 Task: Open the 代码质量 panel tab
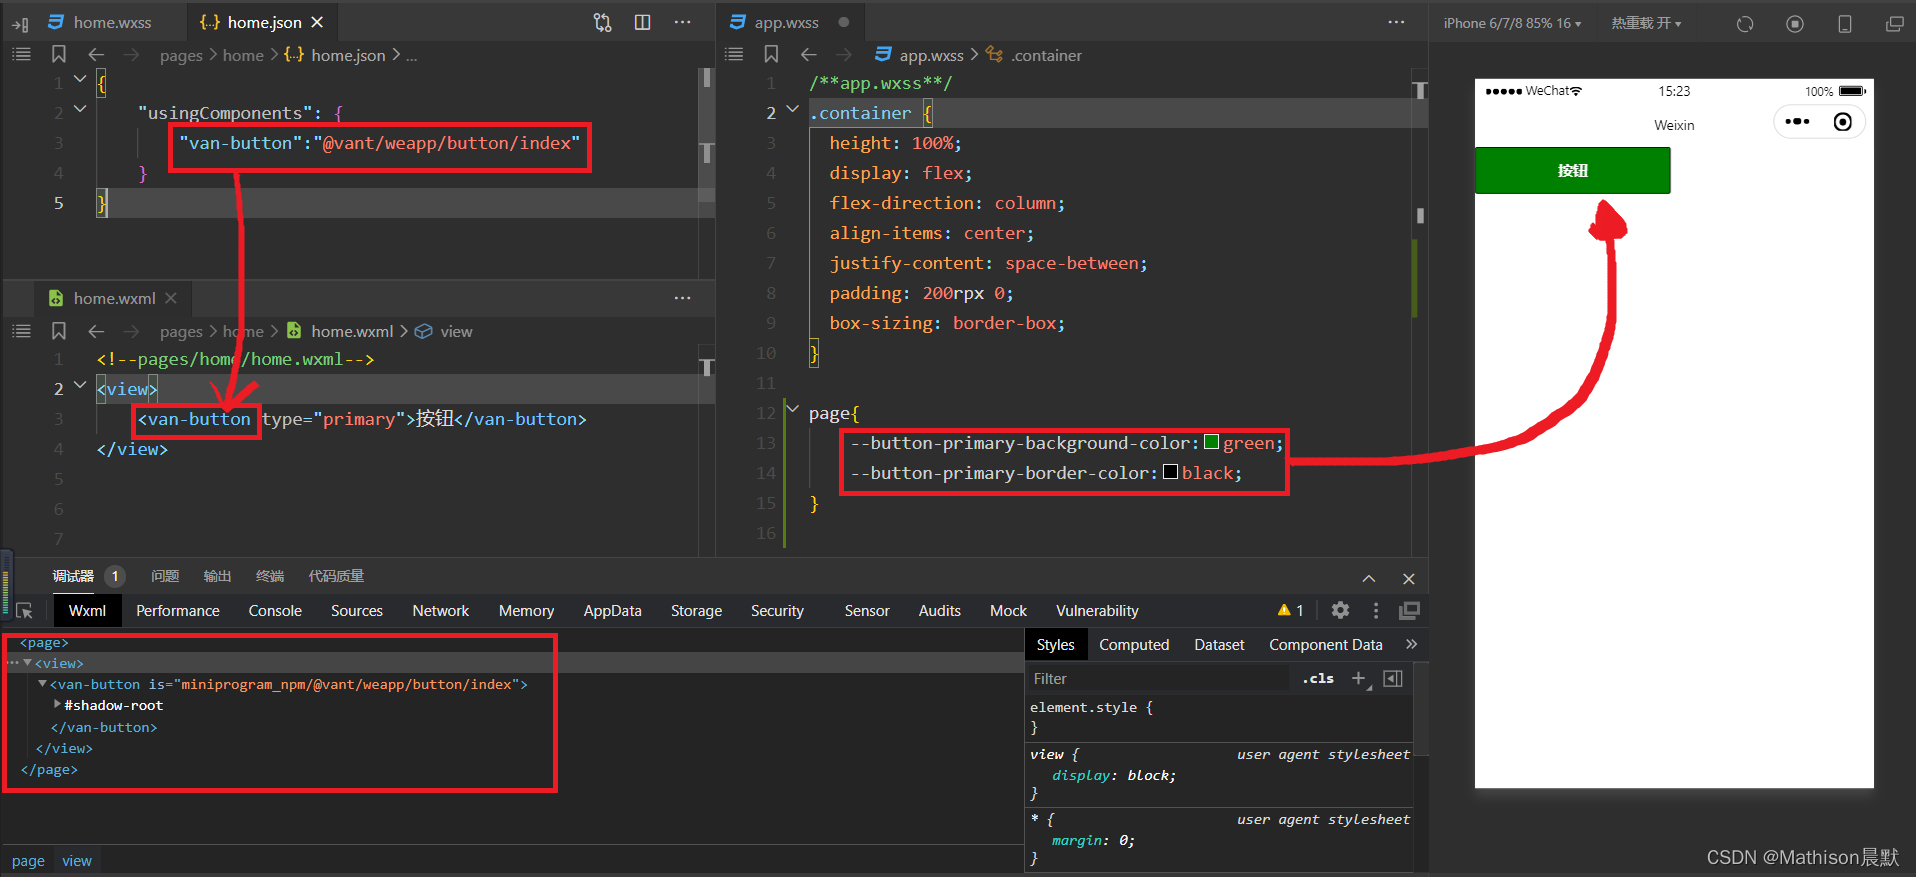[336, 576]
